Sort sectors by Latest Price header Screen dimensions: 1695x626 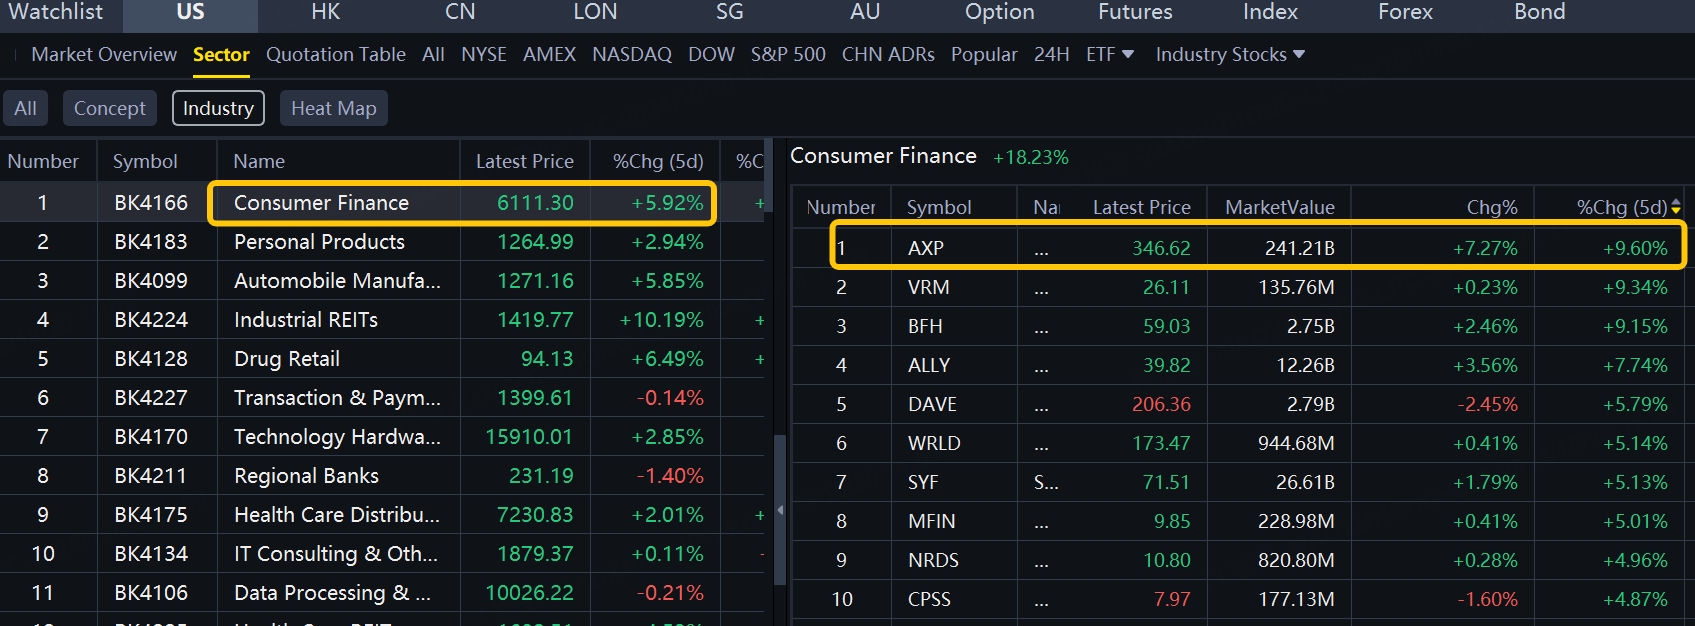524,161
